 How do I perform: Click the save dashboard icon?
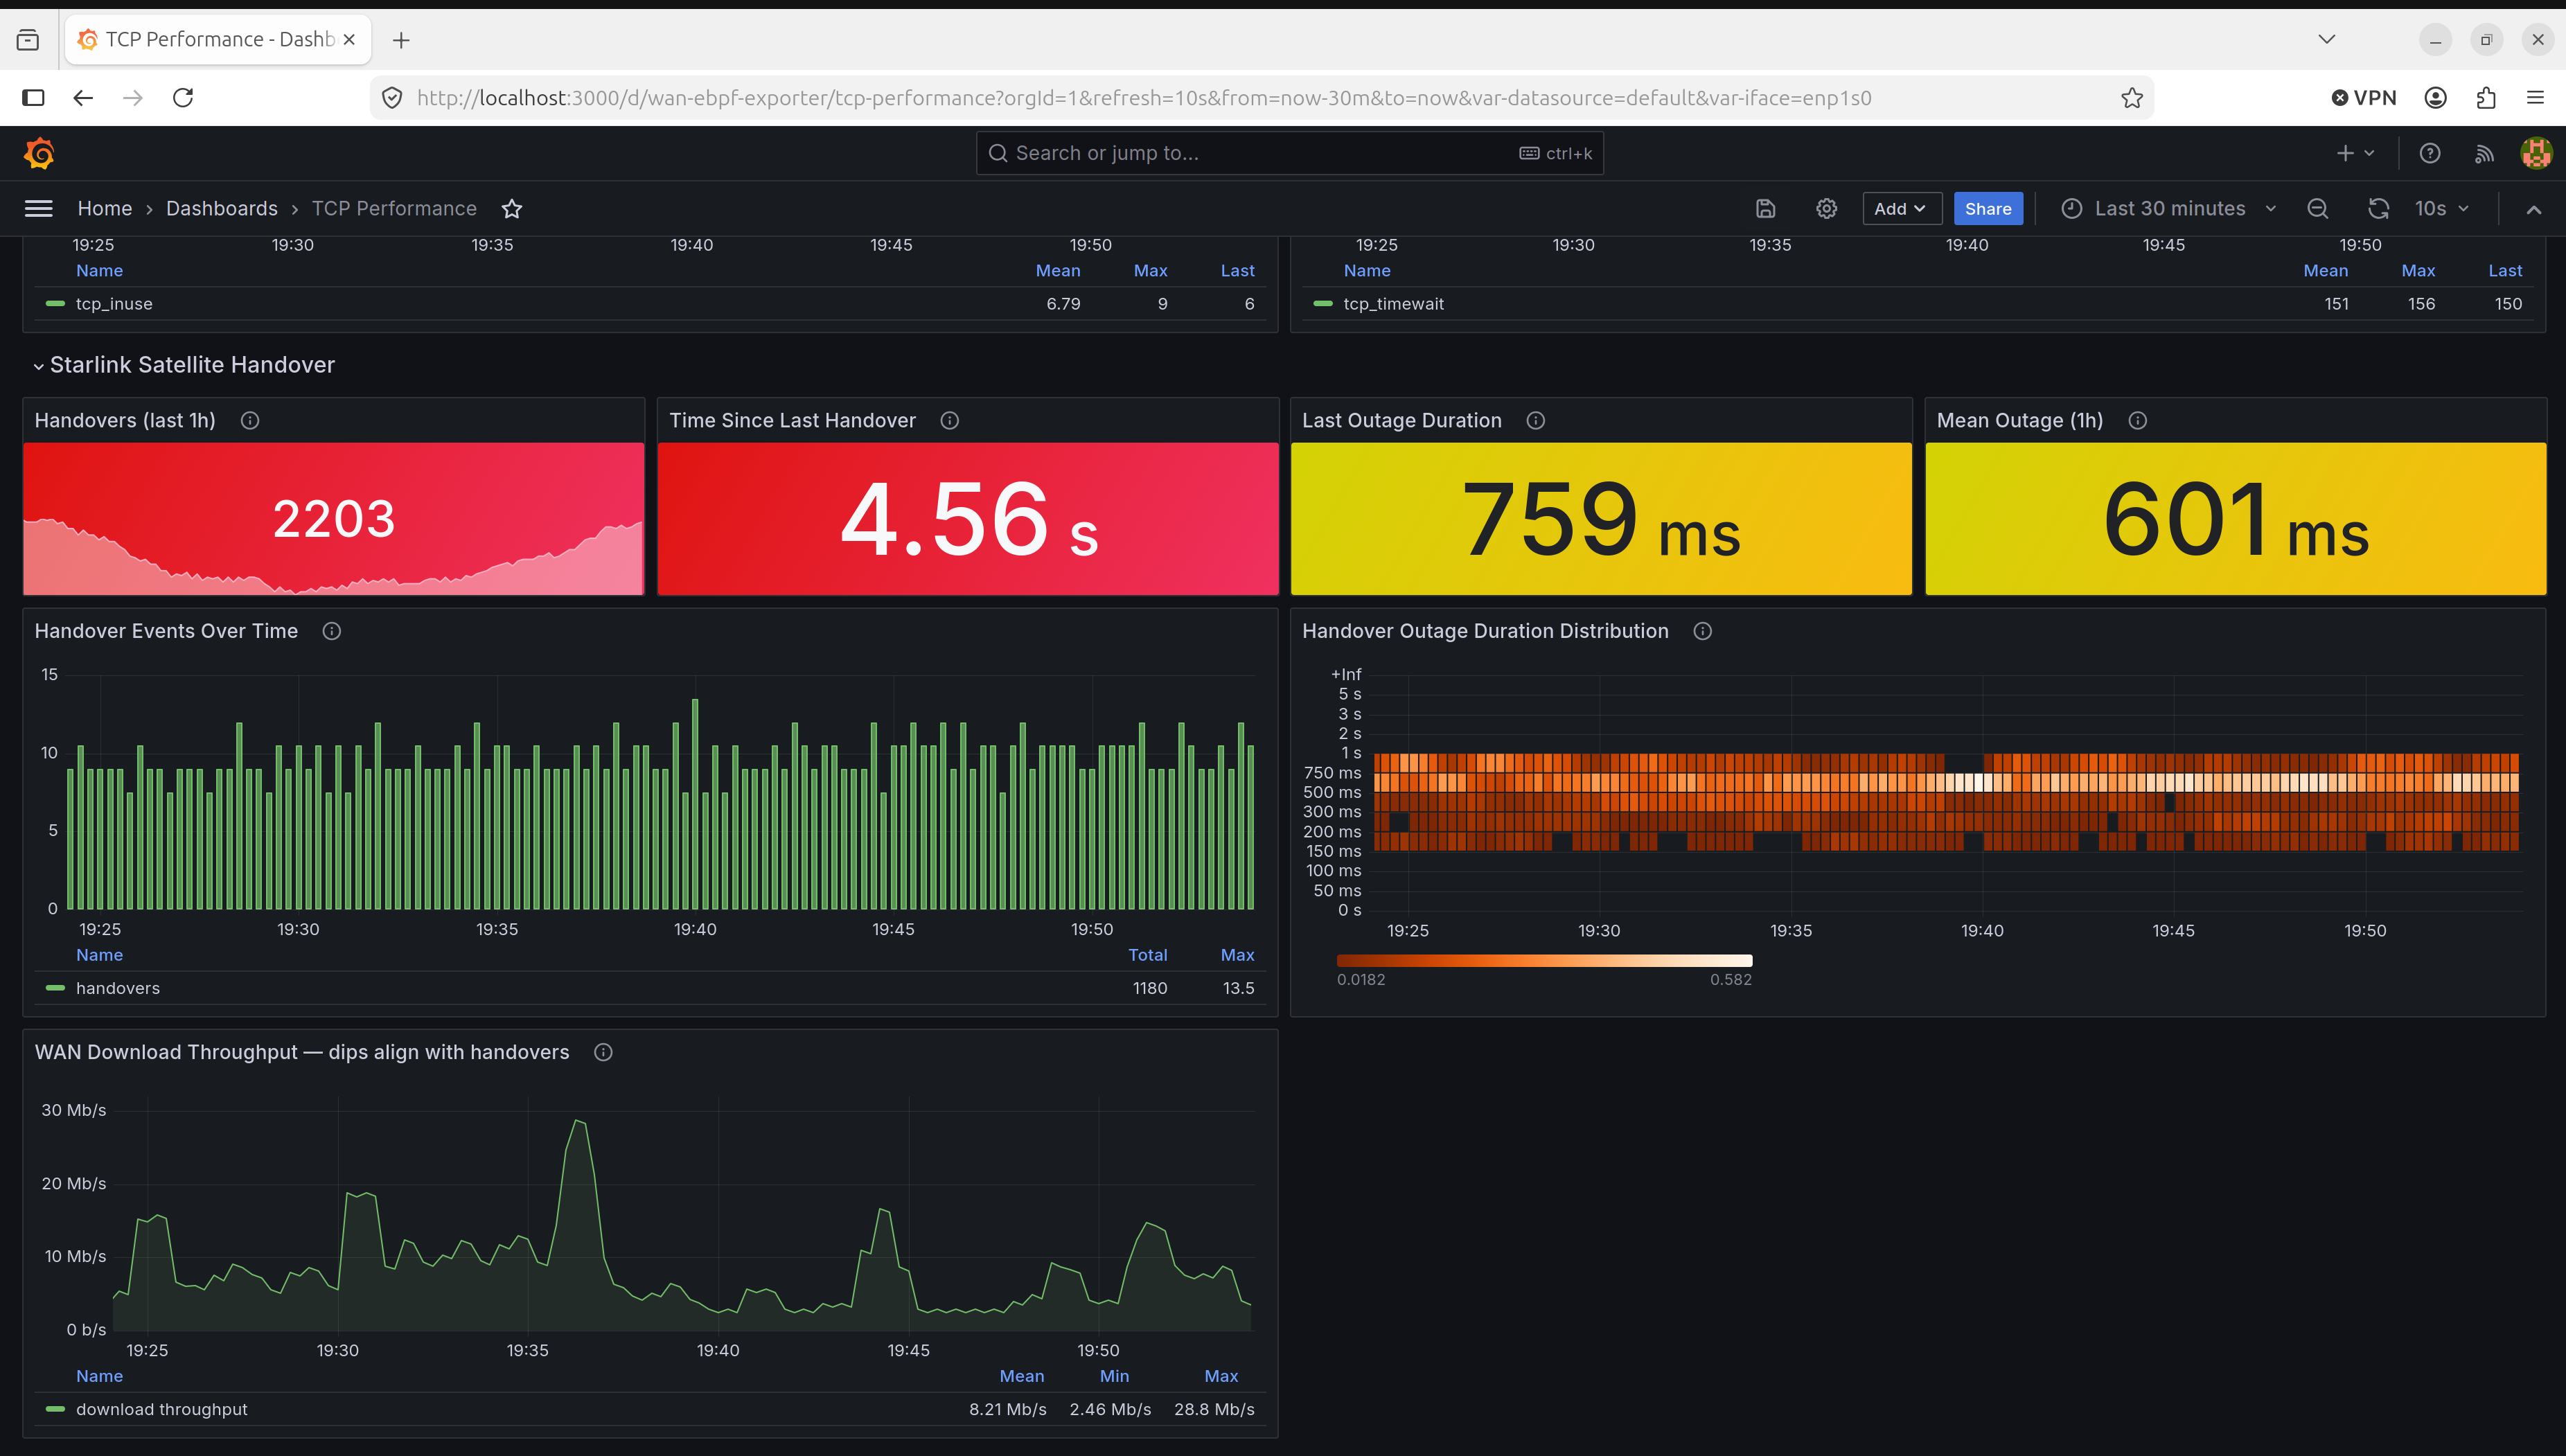1765,208
